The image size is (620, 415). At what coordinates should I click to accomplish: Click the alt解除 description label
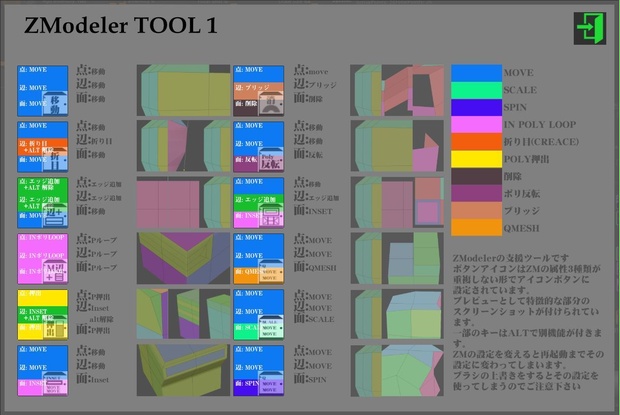point(101,319)
